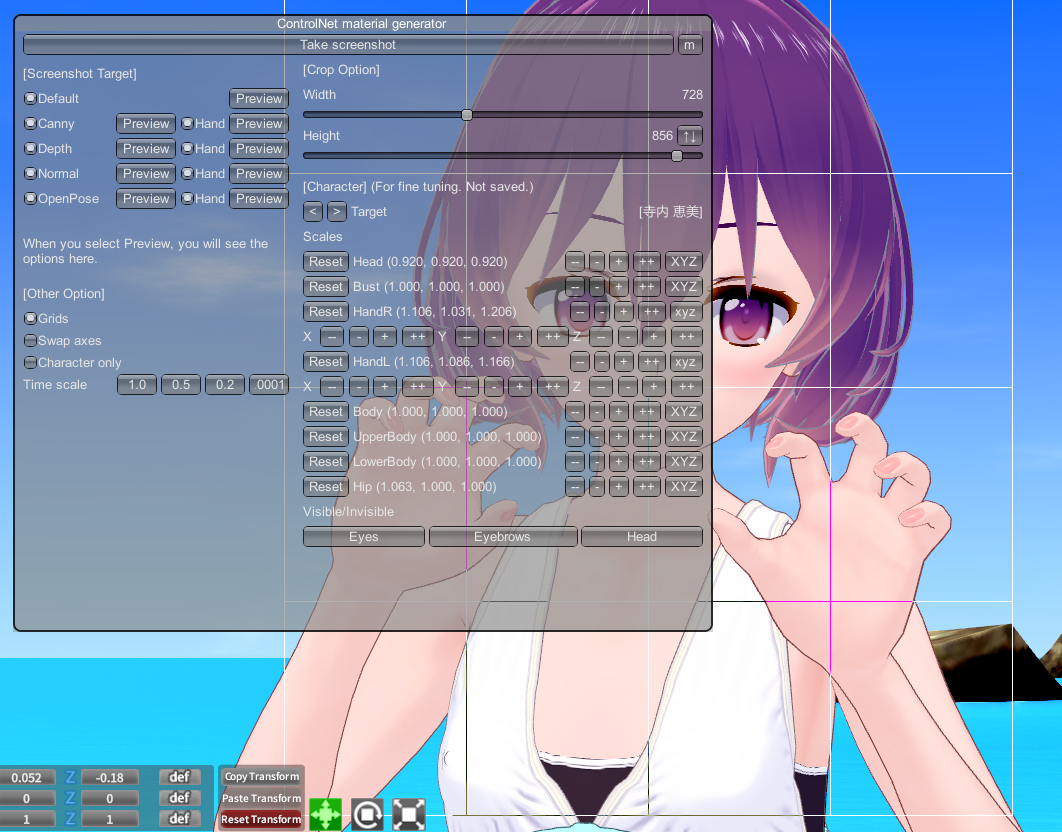Toggle xyz mode for HandR scale
1062x832 pixels.
(x=685, y=312)
